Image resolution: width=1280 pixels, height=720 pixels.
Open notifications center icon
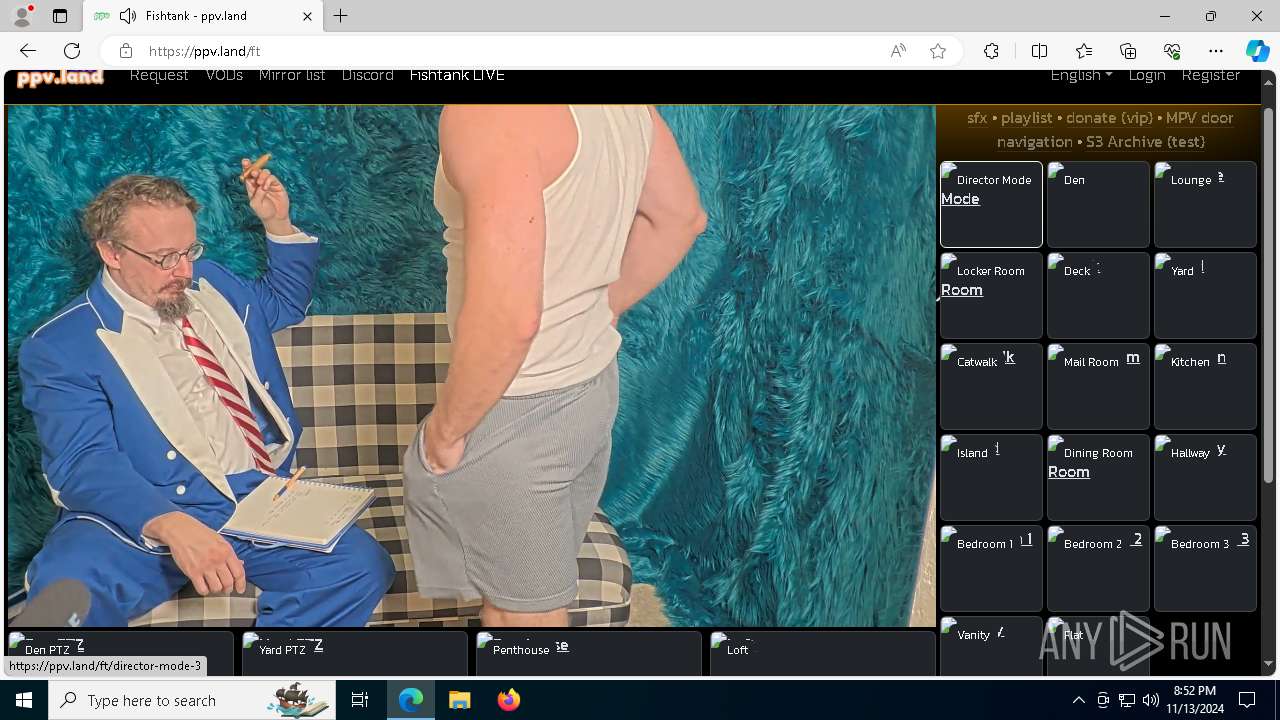click(1247, 700)
